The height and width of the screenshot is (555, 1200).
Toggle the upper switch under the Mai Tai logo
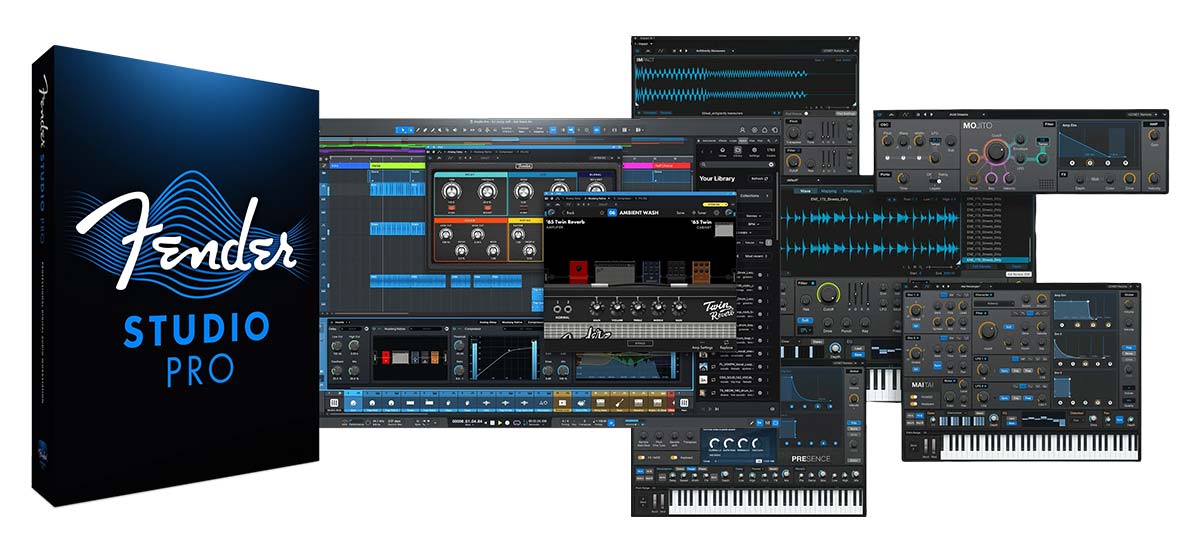(x=914, y=397)
